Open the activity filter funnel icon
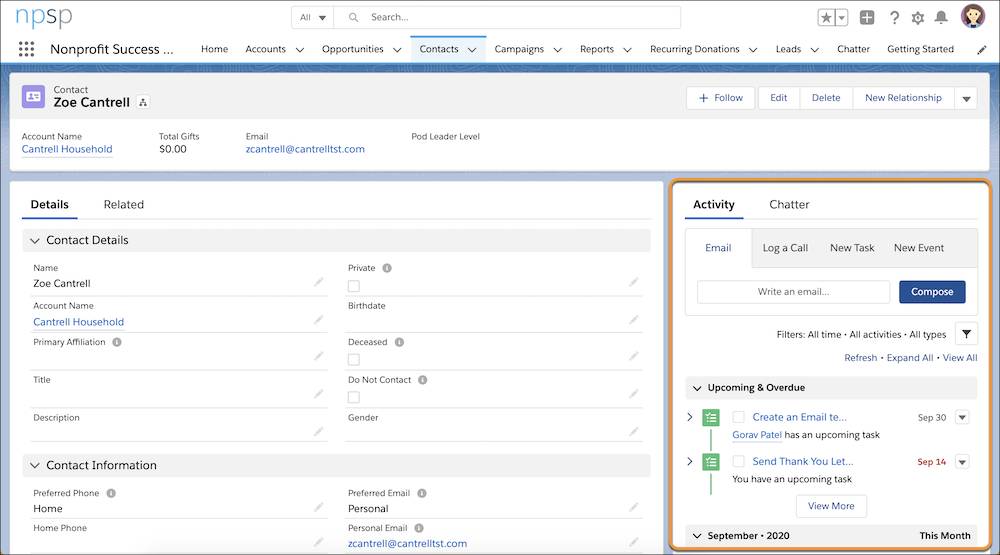This screenshot has height=555, width=1000. tap(966, 334)
